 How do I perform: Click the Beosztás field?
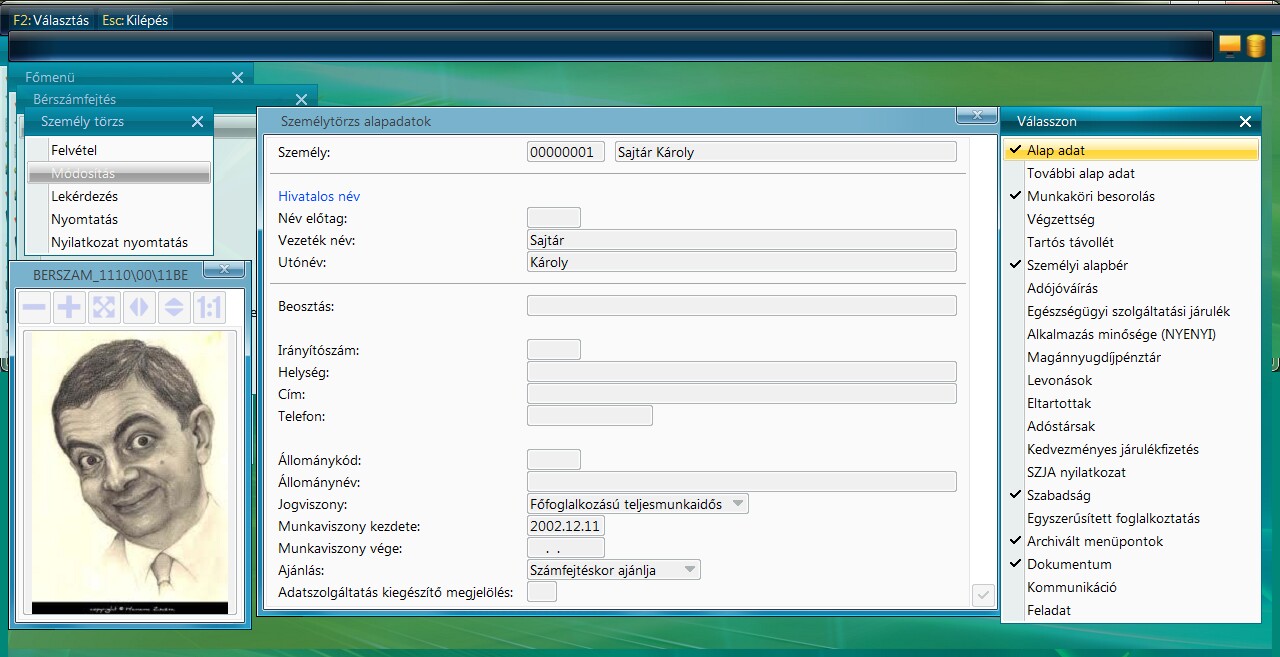pos(742,306)
